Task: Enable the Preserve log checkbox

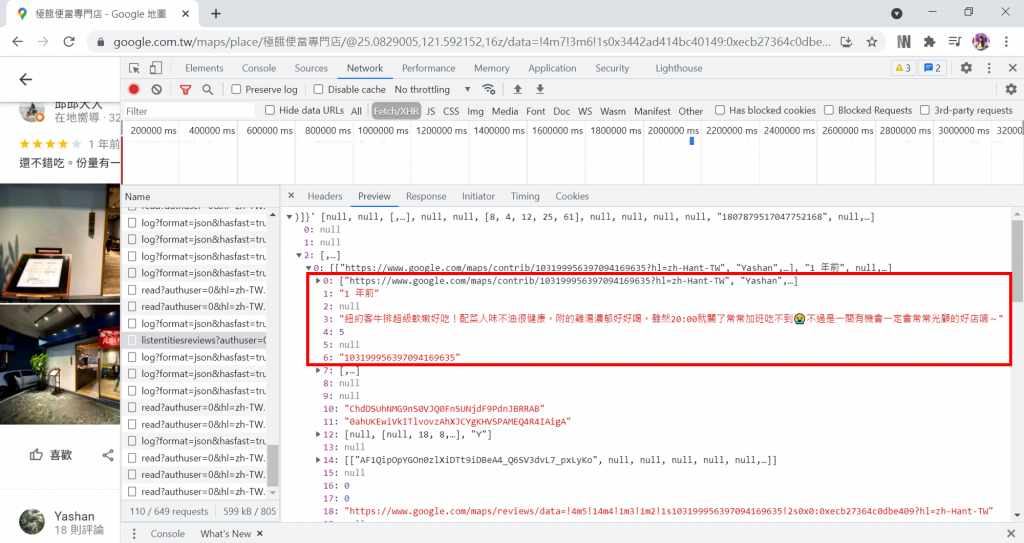Action: tap(236, 89)
